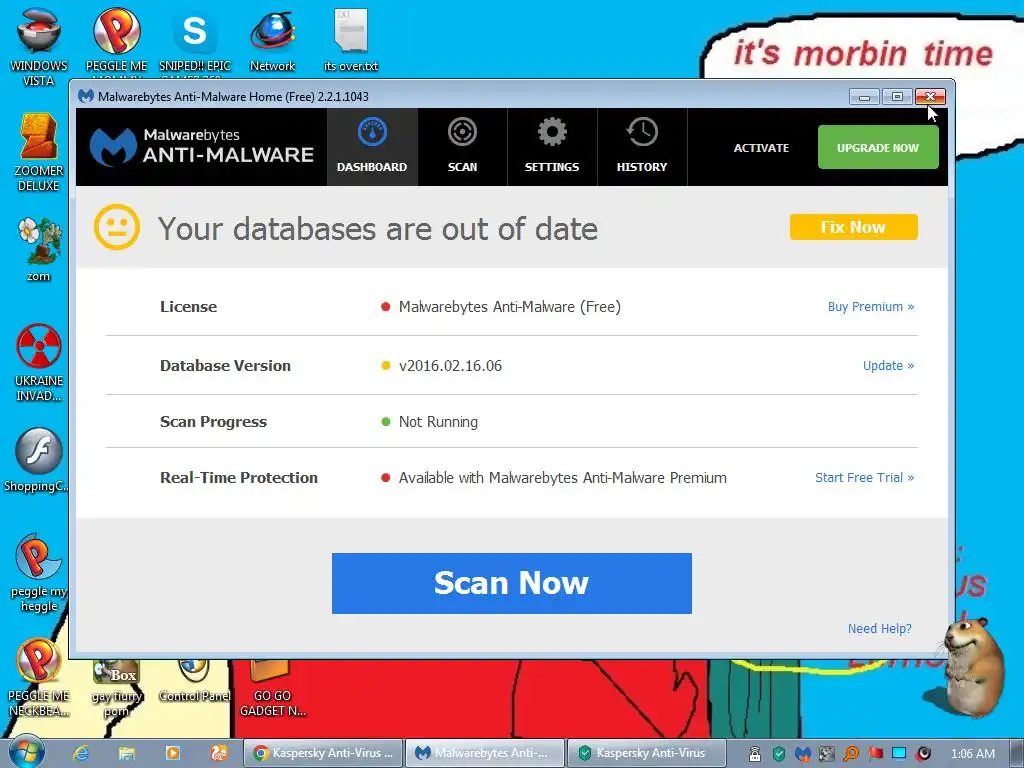Viewport: 1024px width, 768px height.
Task: Click the taskbar clock showing 1:06 AM
Action: click(972, 754)
